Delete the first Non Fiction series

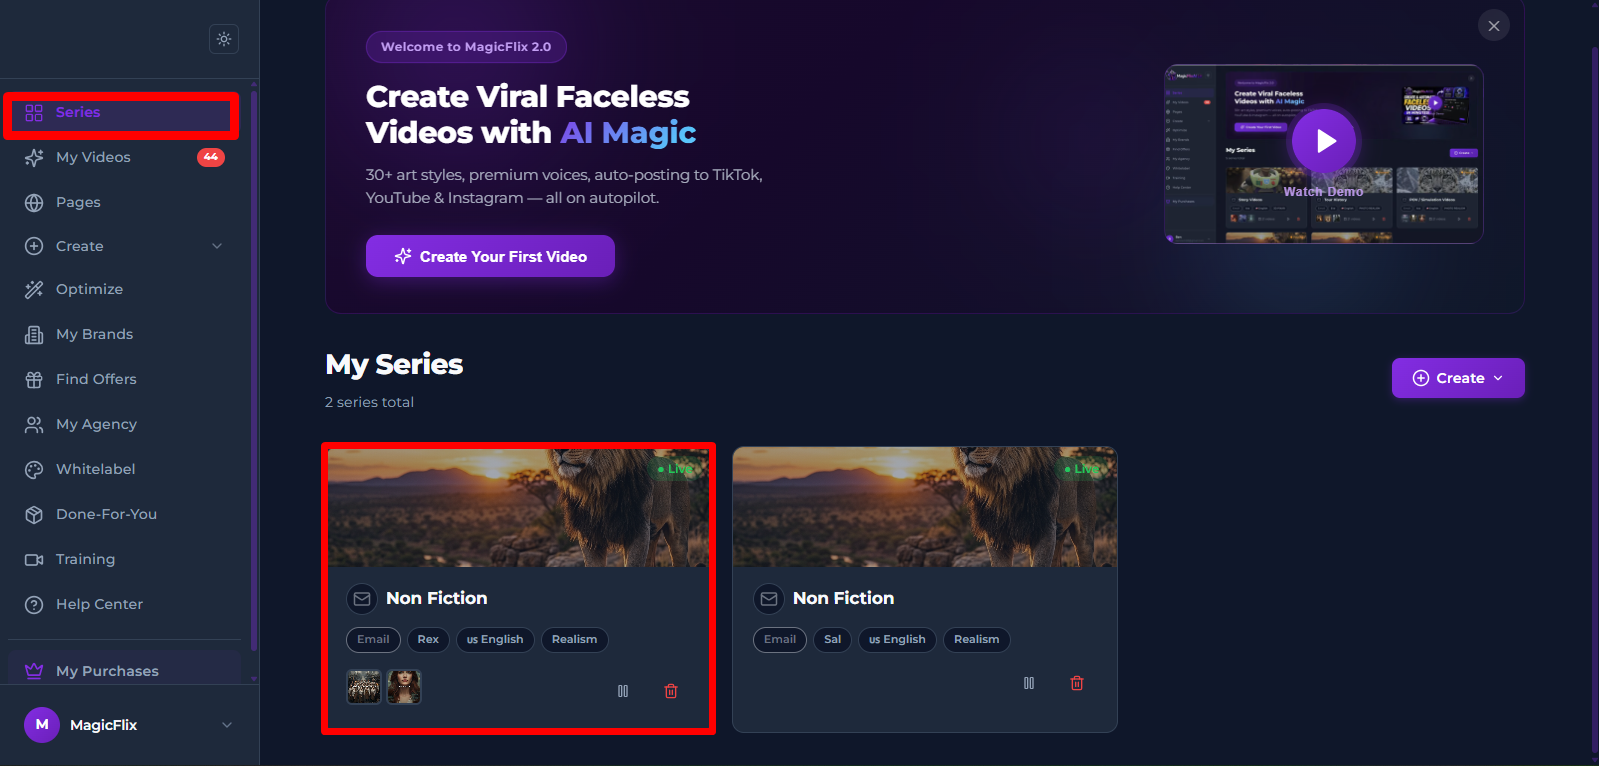coord(671,691)
